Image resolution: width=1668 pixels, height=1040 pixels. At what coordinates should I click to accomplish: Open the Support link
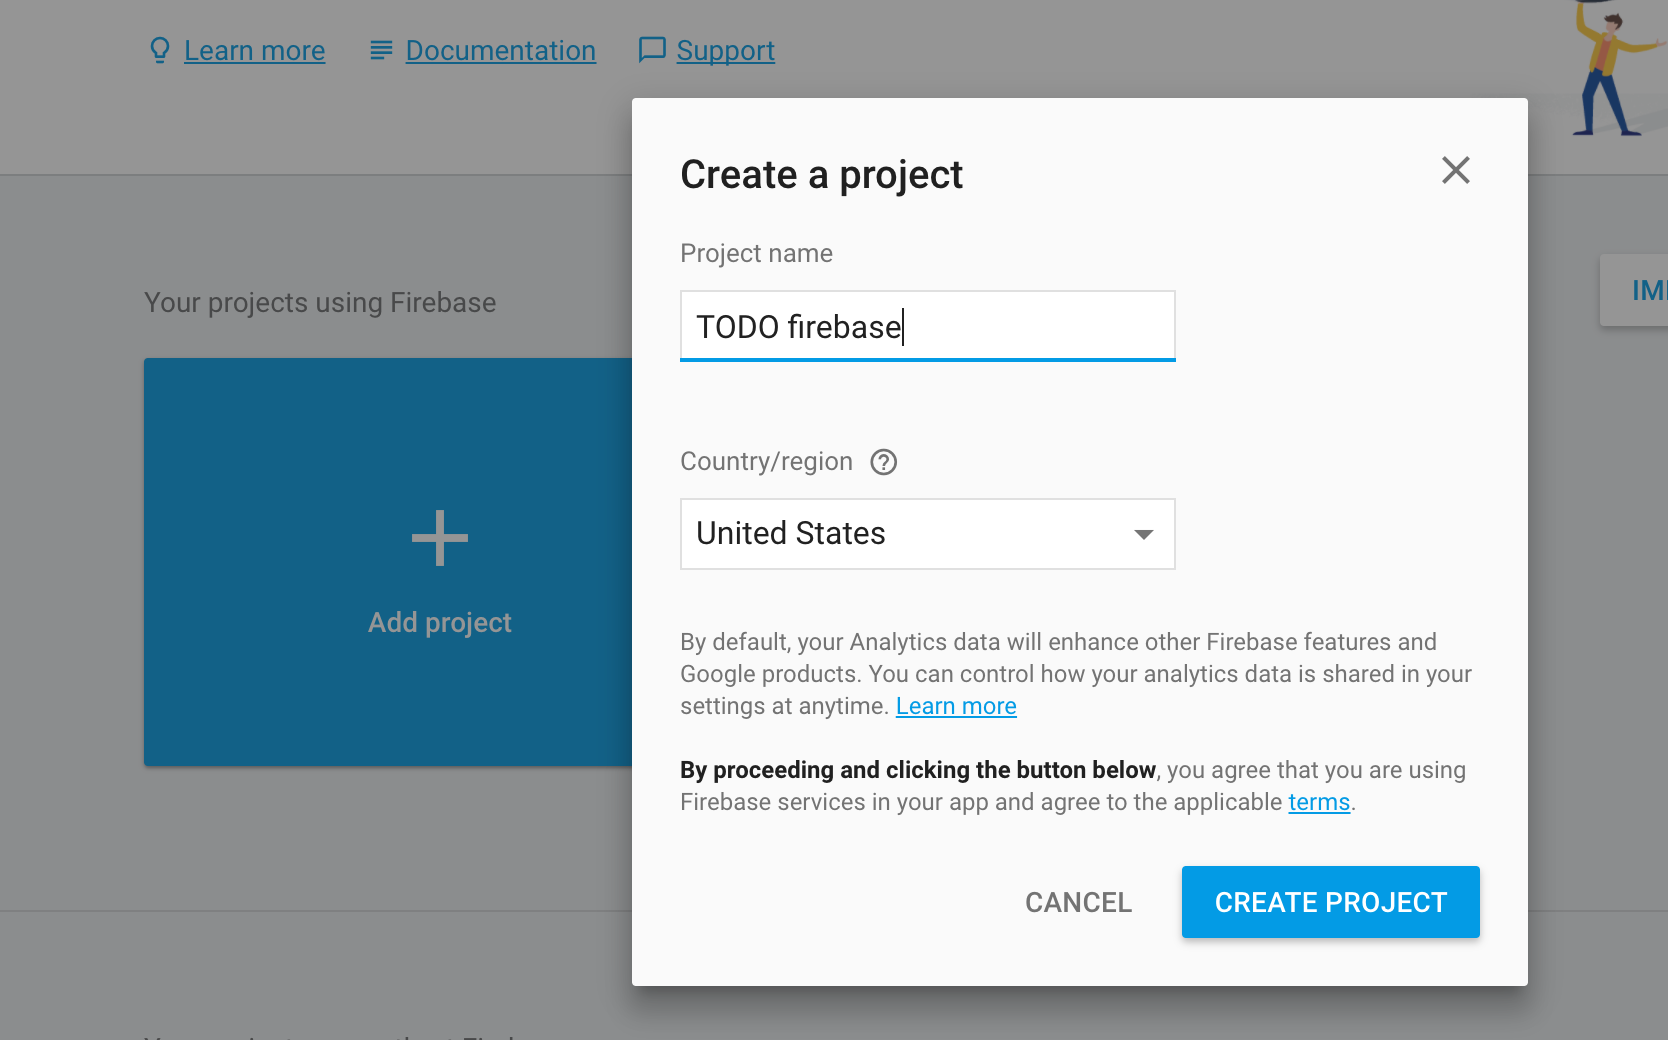tap(725, 50)
